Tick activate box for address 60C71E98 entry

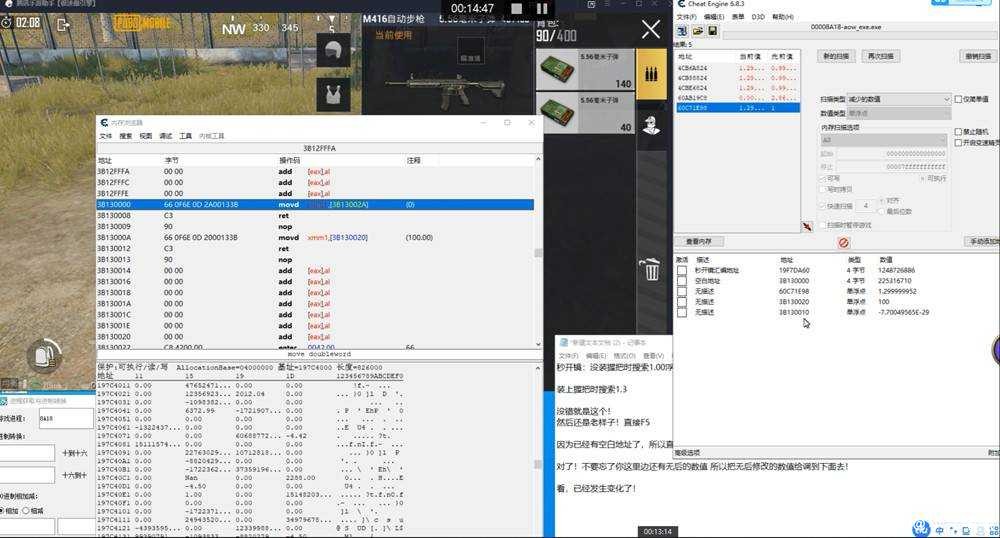(682, 291)
